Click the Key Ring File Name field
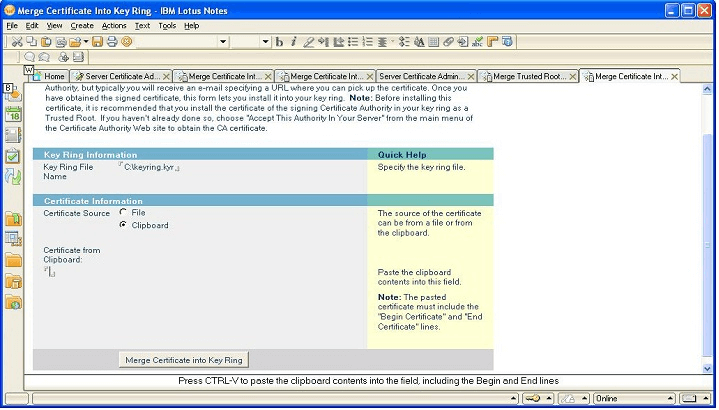The image size is (719, 410). 150,167
